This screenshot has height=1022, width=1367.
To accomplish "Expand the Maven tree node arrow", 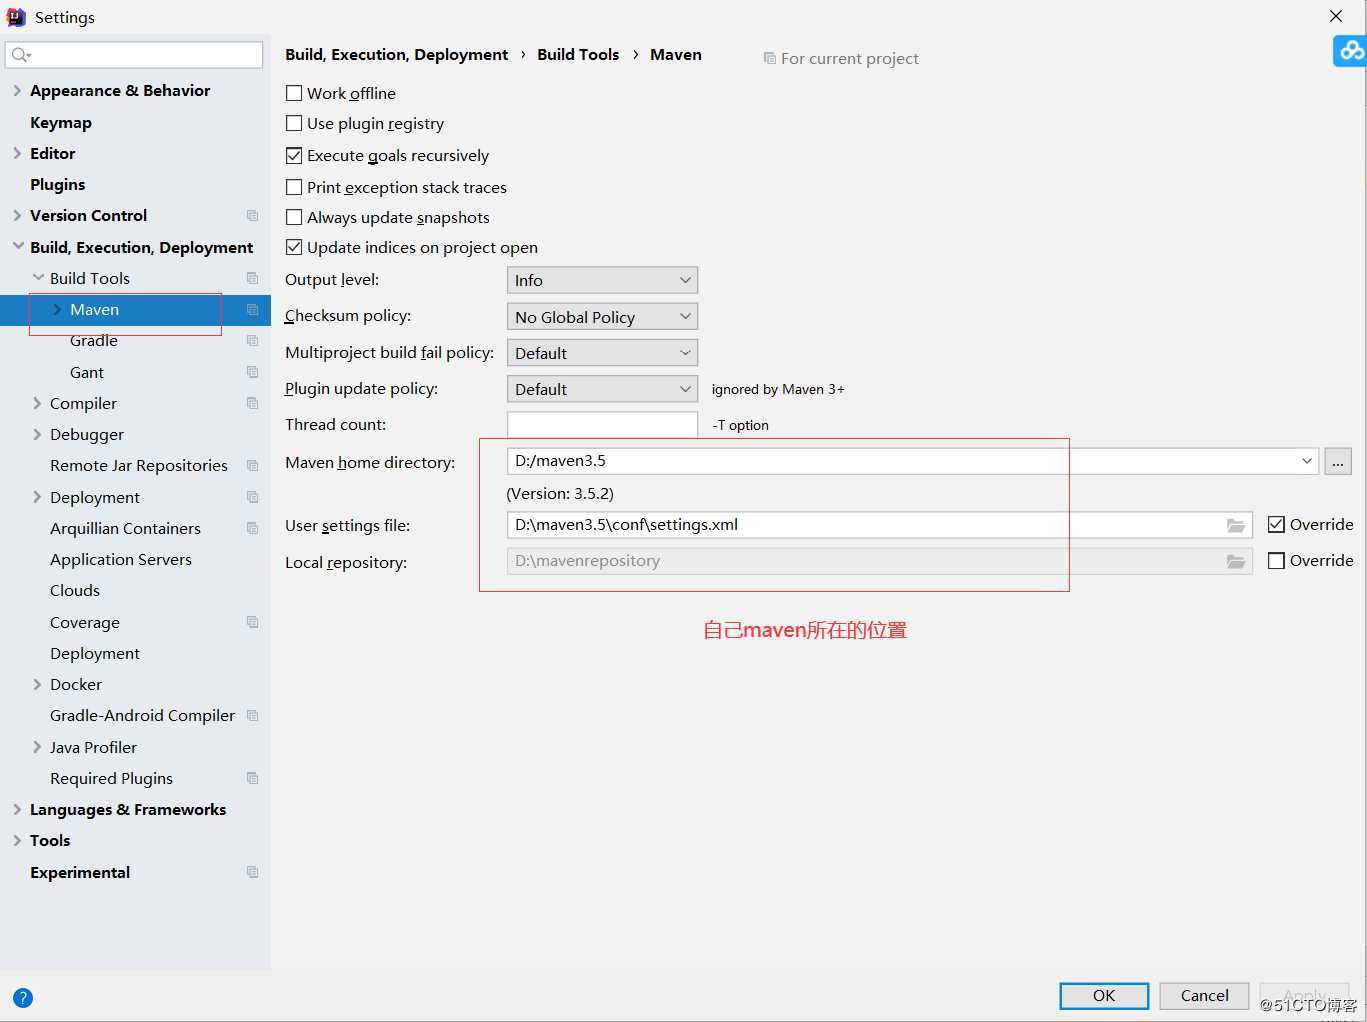I will (57, 310).
